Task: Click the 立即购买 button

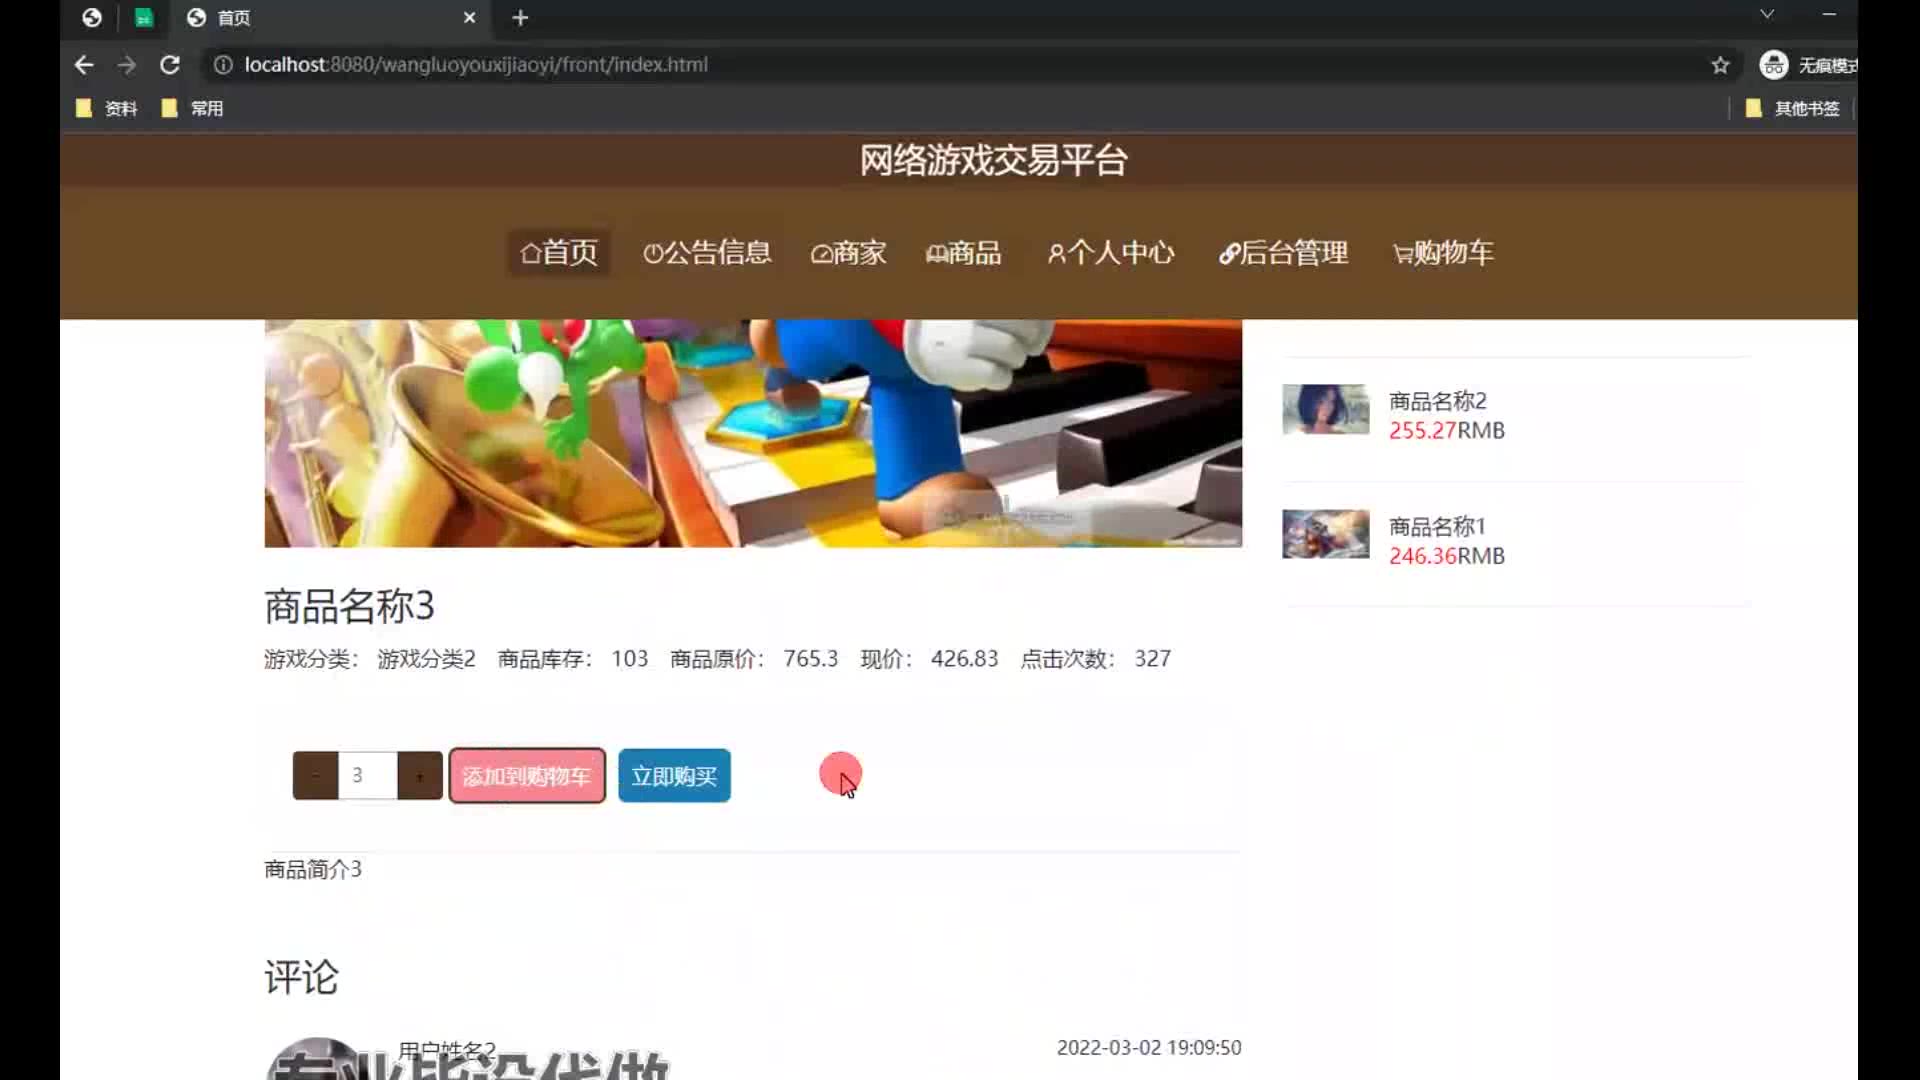Action: (674, 776)
